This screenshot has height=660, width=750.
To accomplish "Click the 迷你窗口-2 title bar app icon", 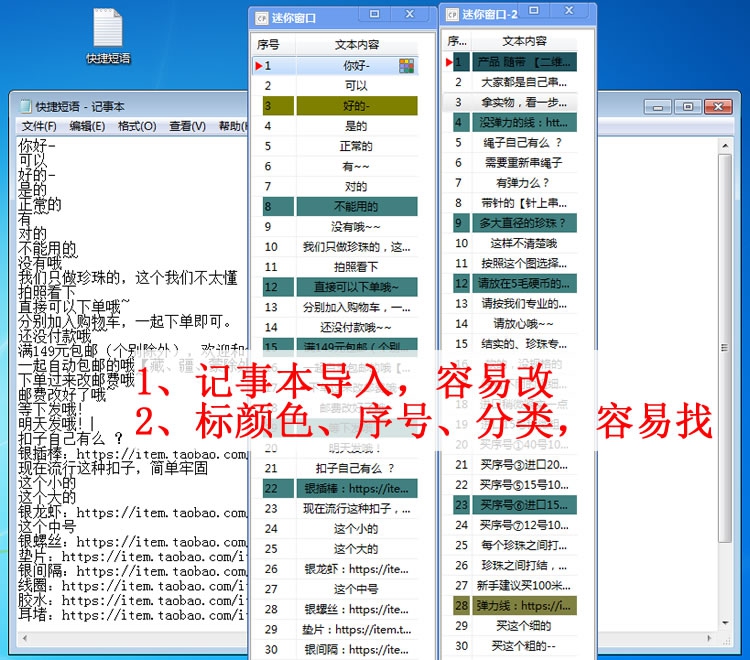I will [x=450, y=15].
